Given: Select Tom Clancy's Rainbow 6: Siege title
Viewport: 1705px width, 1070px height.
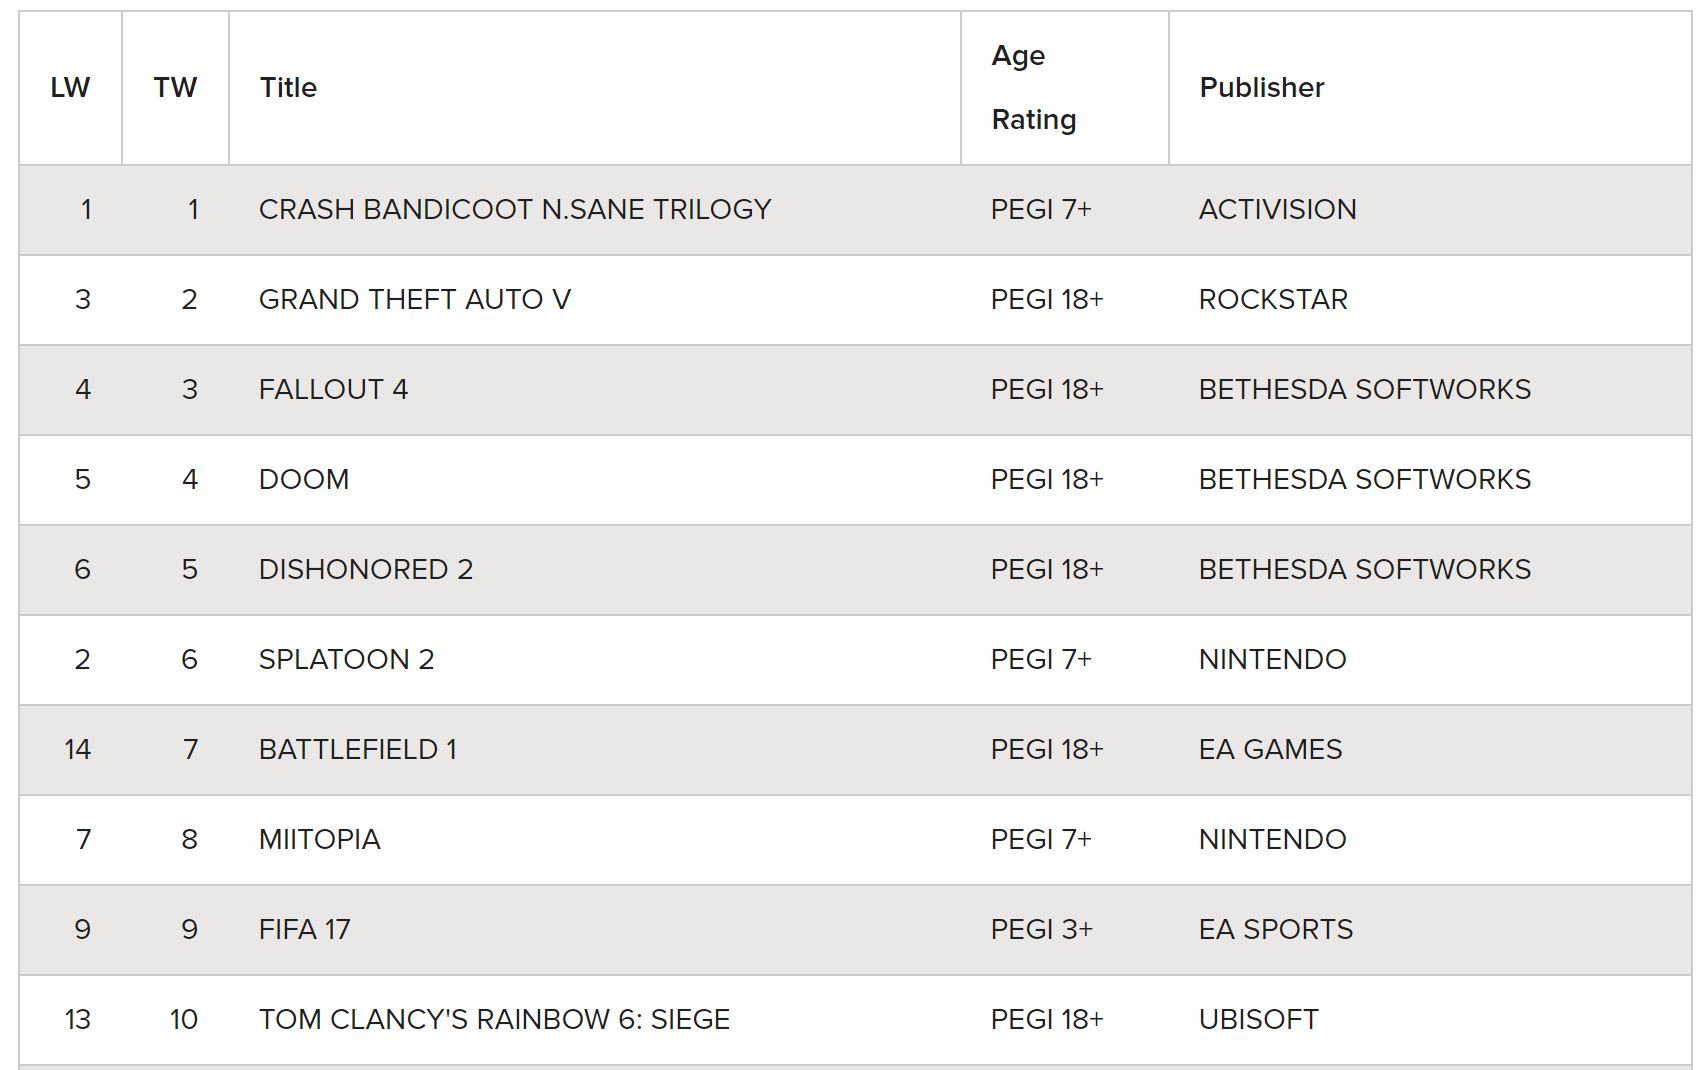Looking at the screenshot, I should coord(494,1020).
